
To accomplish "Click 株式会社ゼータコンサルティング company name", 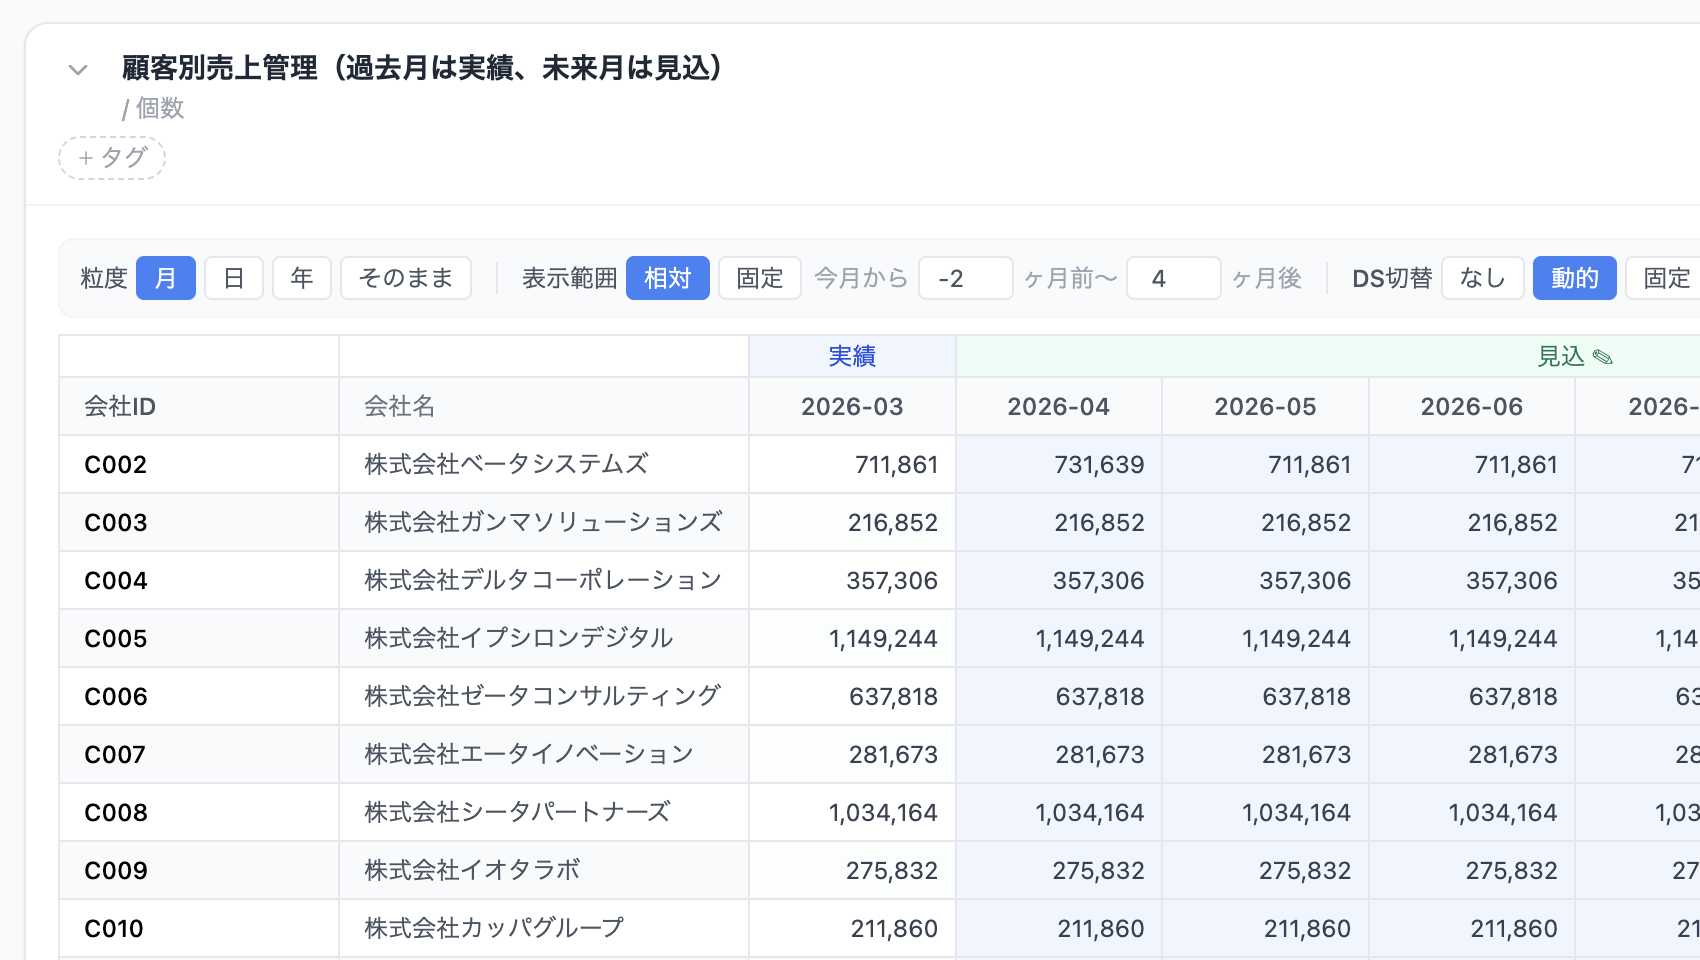I will 543,696.
